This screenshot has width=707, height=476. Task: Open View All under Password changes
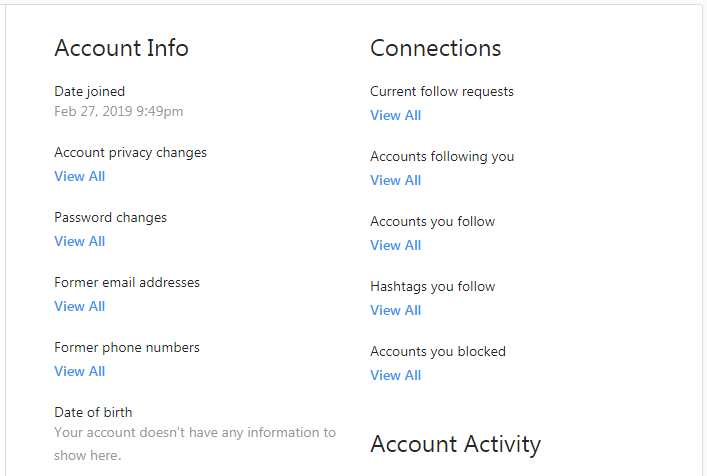pyautogui.click(x=79, y=241)
